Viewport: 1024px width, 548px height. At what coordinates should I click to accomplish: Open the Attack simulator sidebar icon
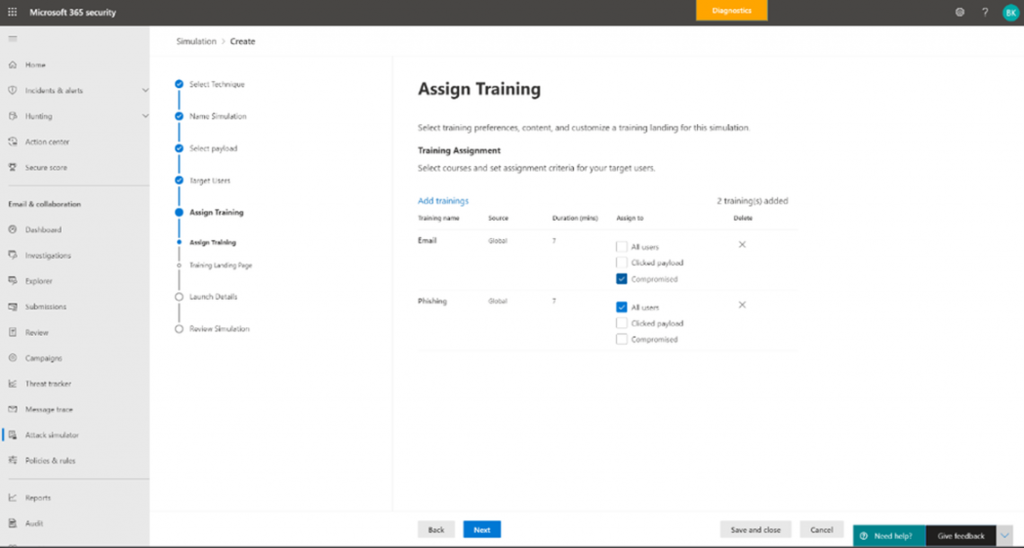click(12, 435)
